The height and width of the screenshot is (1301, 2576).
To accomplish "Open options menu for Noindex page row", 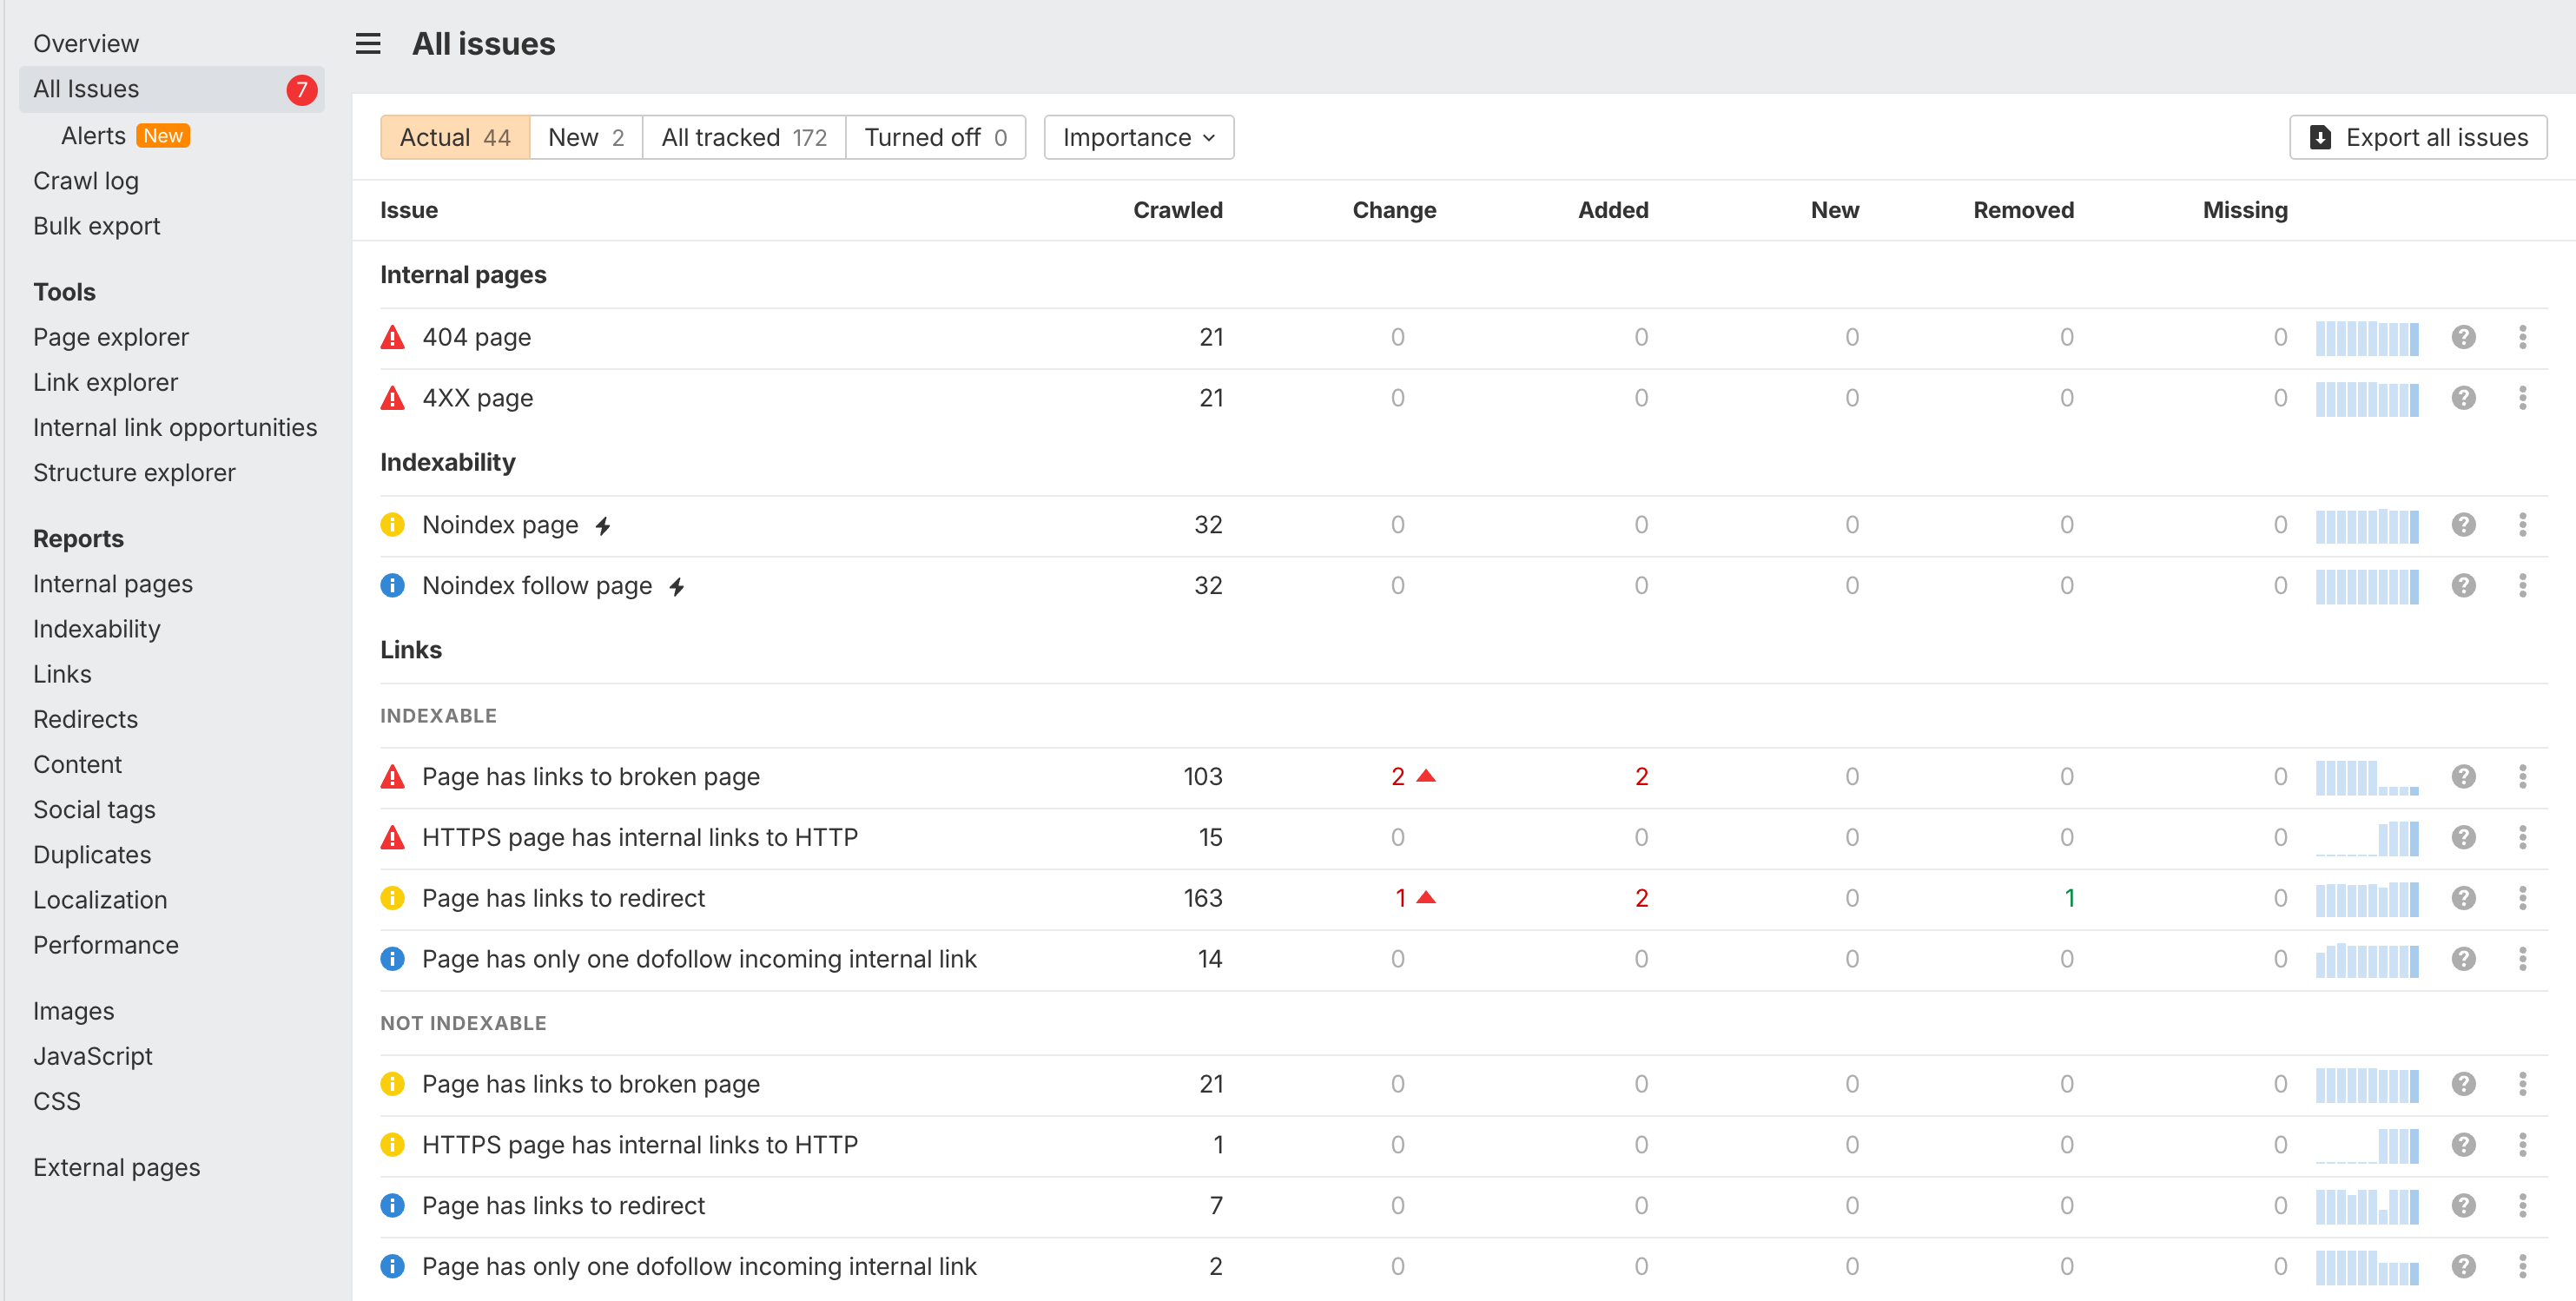I will (x=2522, y=525).
